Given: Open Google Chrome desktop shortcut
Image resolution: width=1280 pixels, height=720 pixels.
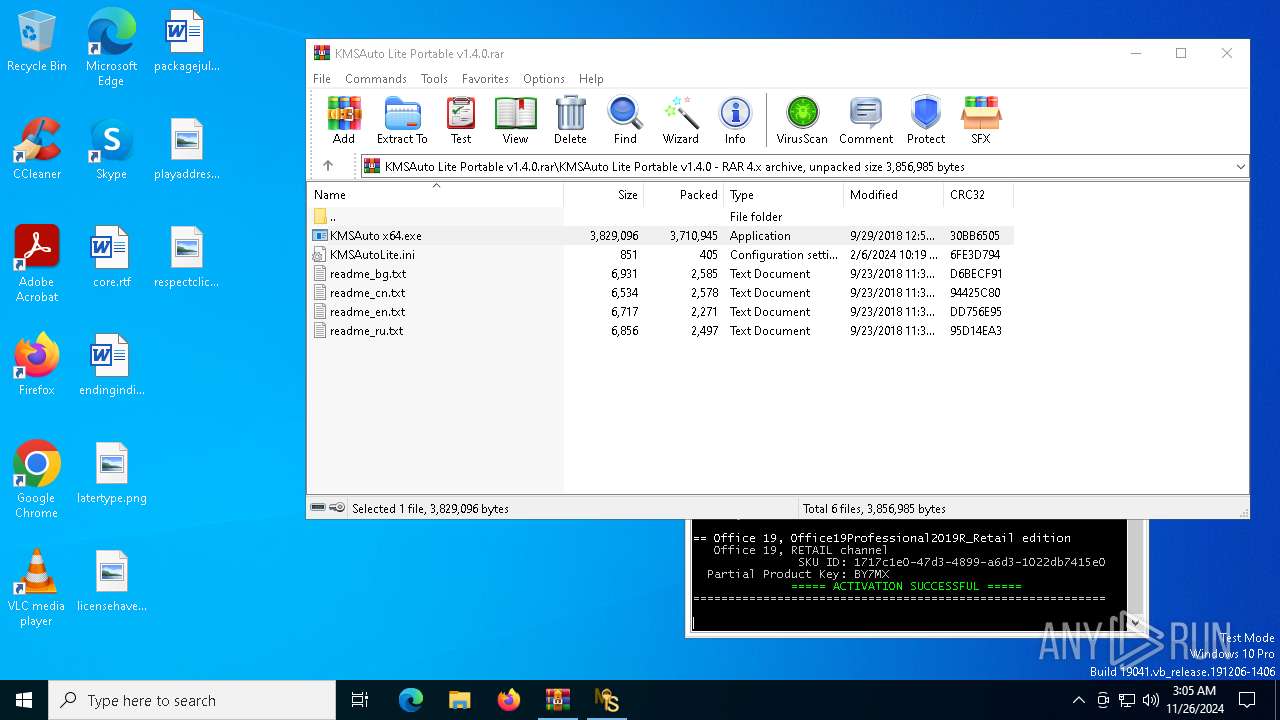Looking at the screenshot, I should [37, 480].
